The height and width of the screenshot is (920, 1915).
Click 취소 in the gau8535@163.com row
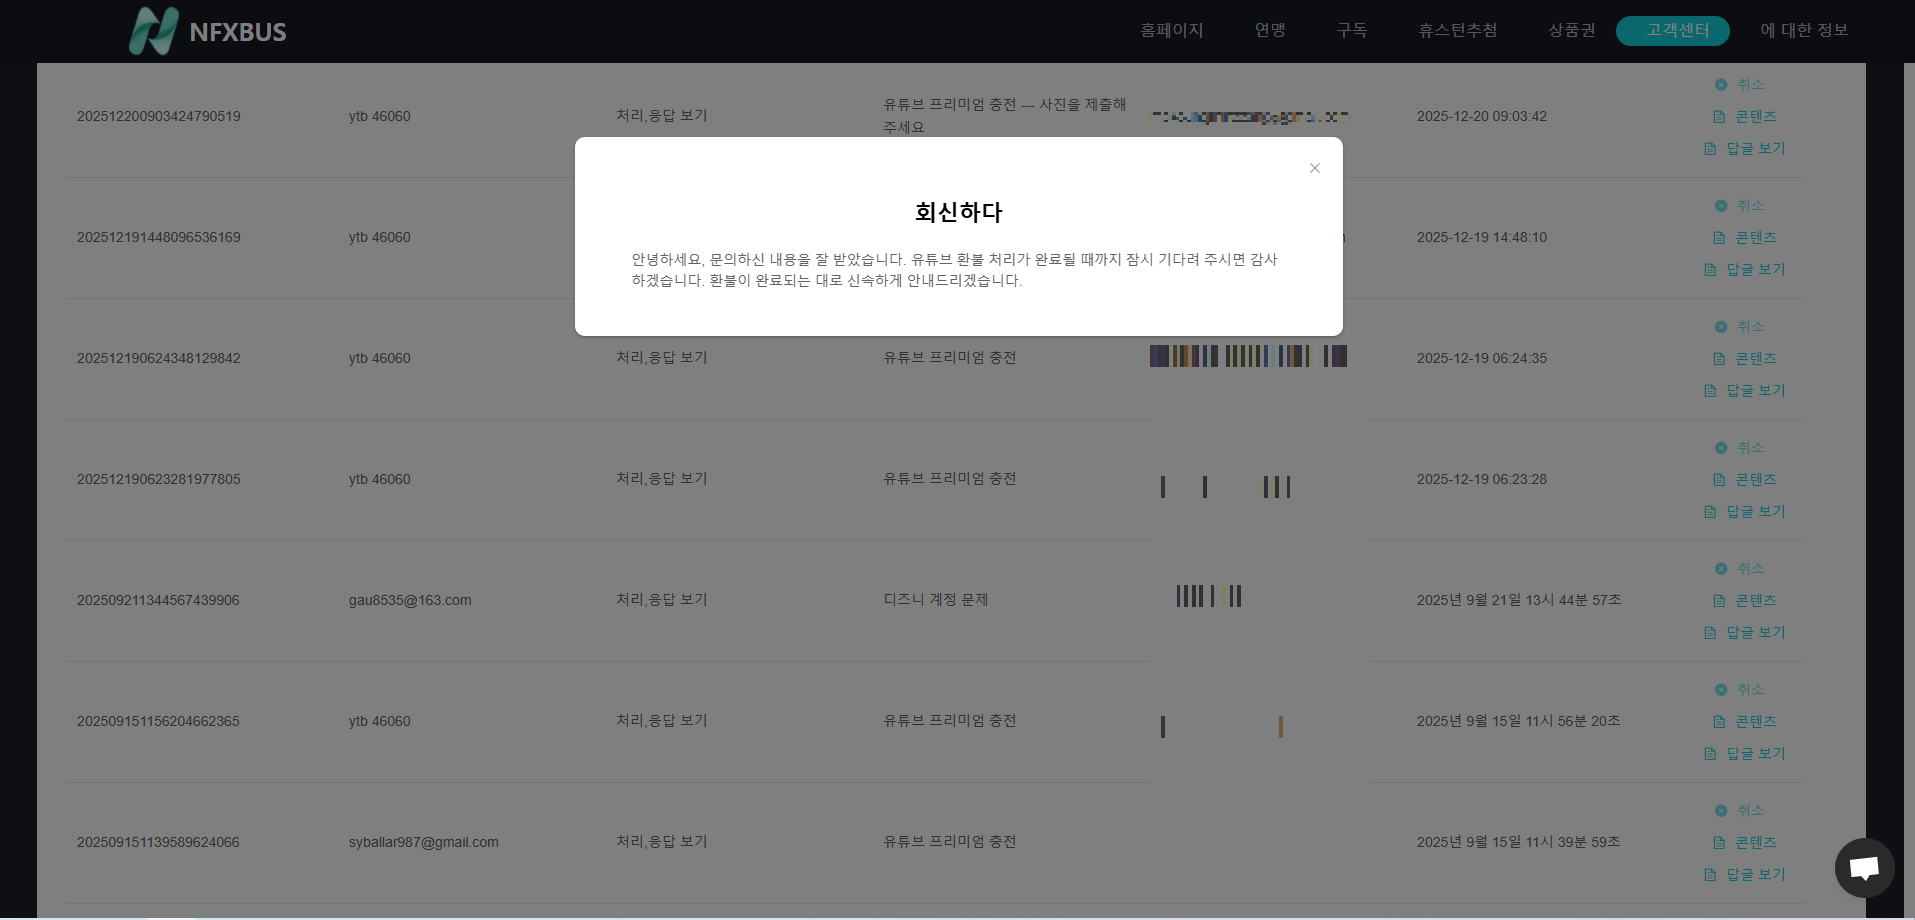point(1740,569)
